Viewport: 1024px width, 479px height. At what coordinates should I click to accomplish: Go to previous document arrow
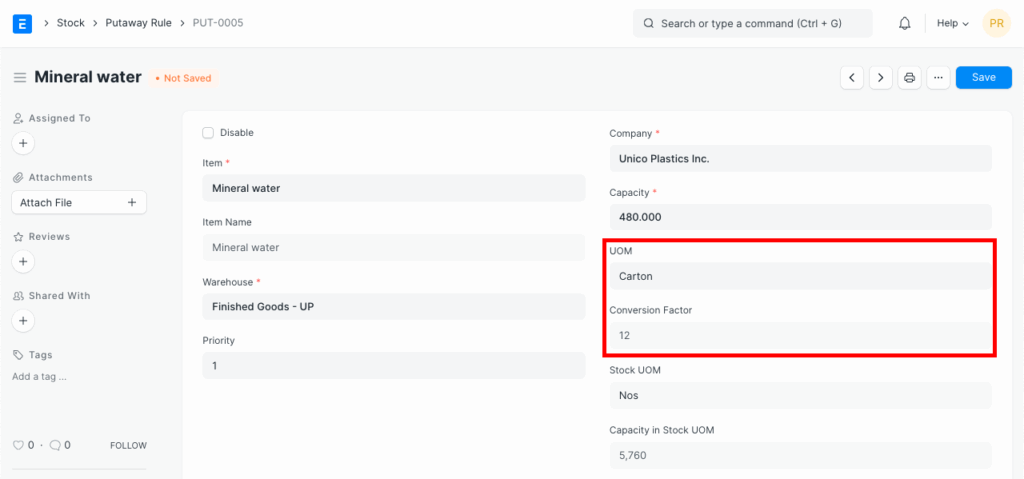pos(851,78)
